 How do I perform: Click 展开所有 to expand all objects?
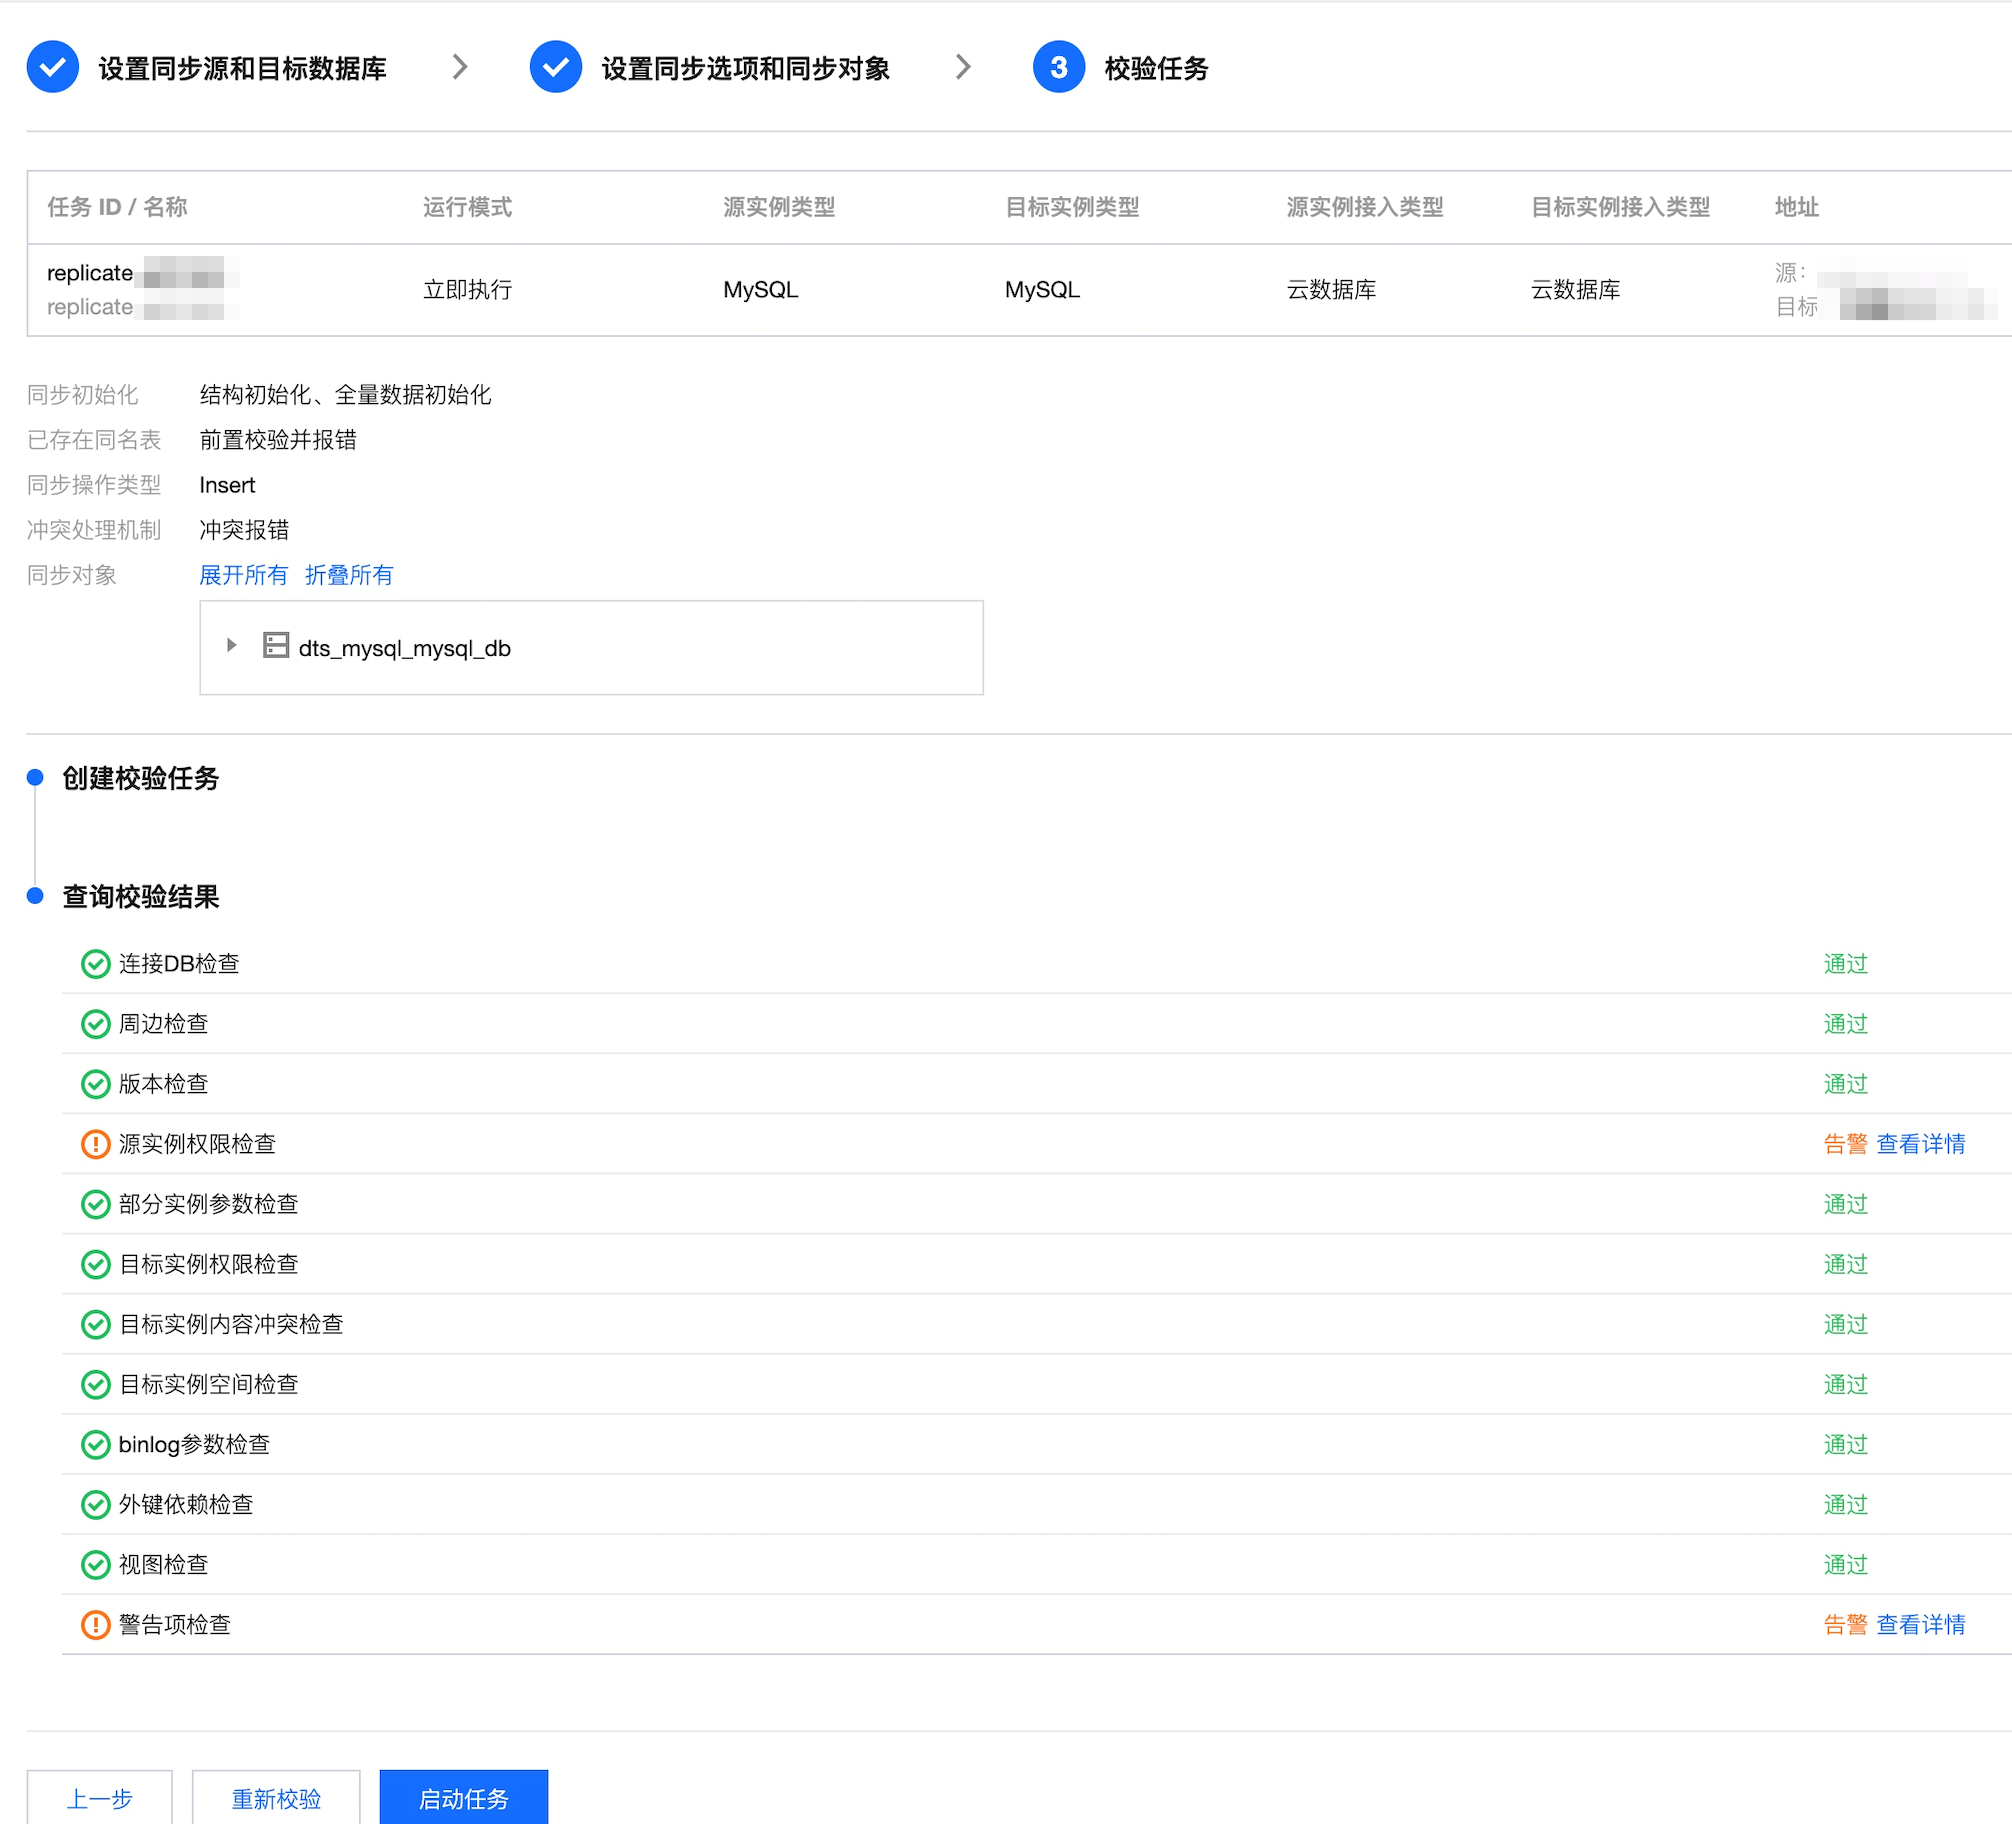click(243, 575)
